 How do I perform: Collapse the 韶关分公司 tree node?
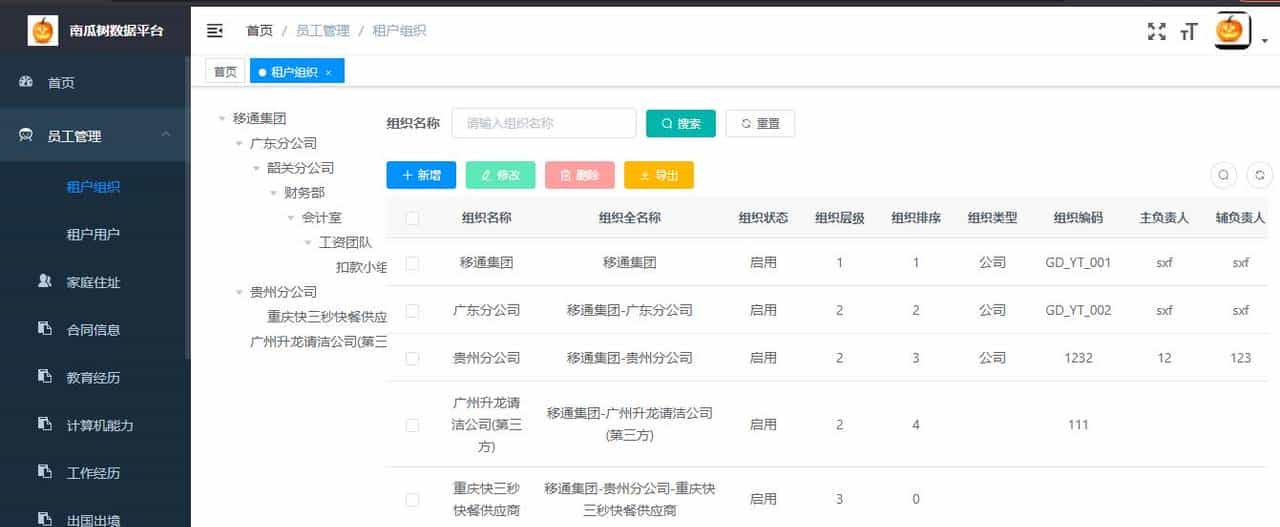255,168
